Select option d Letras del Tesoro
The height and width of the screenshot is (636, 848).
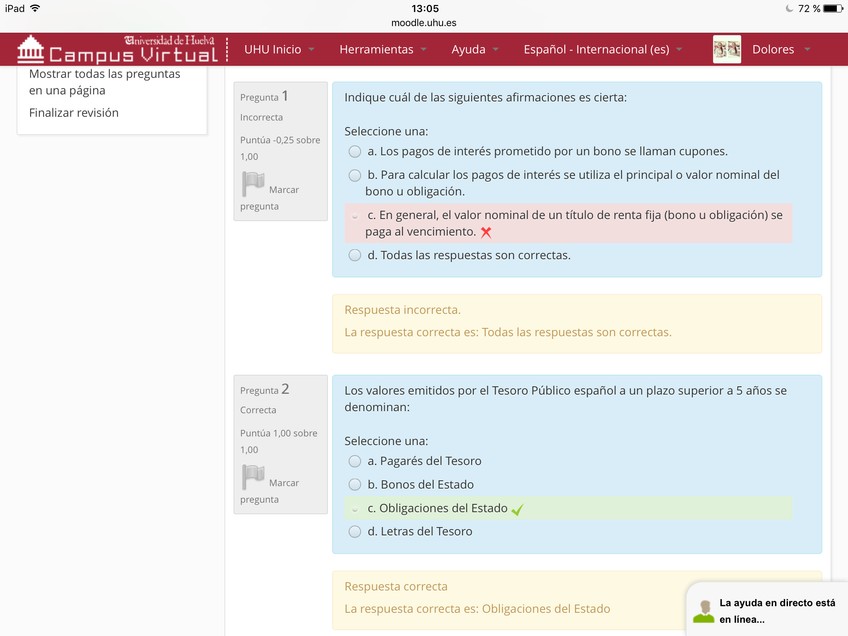[355, 532]
